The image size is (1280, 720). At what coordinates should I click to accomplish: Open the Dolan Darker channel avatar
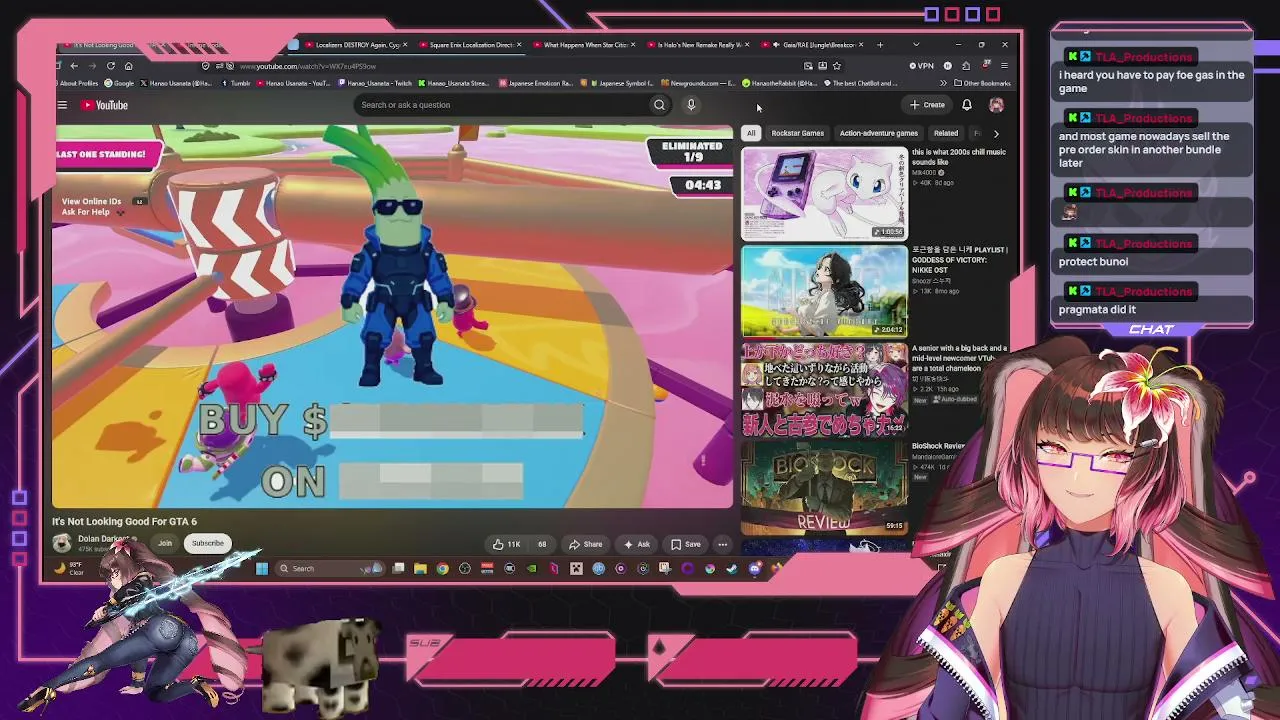tap(62, 542)
